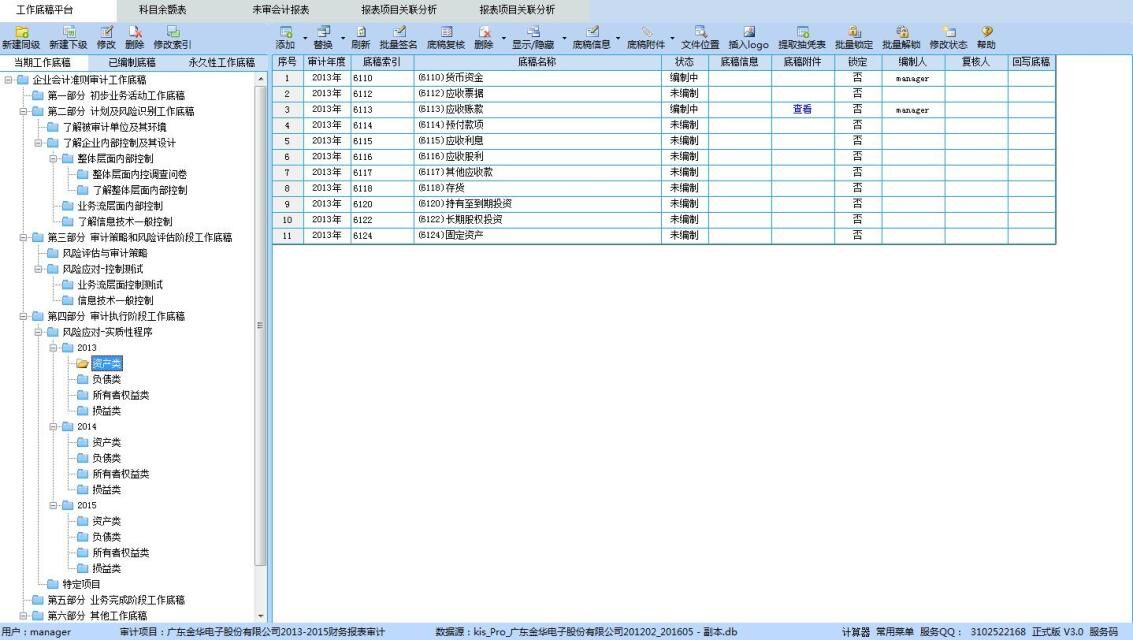Image resolution: width=1133 pixels, height=640 pixels.
Task: Select 负债类 folder under 2013
Action: click(x=106, y=379)
